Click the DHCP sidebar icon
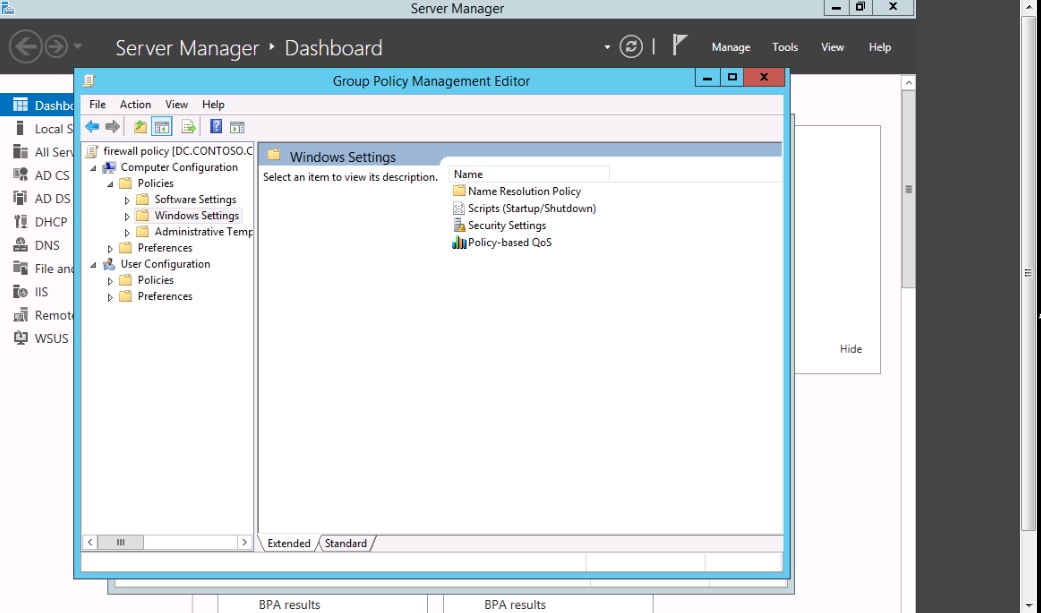The image size is (1041, 613). pyautogui.click(x=21, y=222)
